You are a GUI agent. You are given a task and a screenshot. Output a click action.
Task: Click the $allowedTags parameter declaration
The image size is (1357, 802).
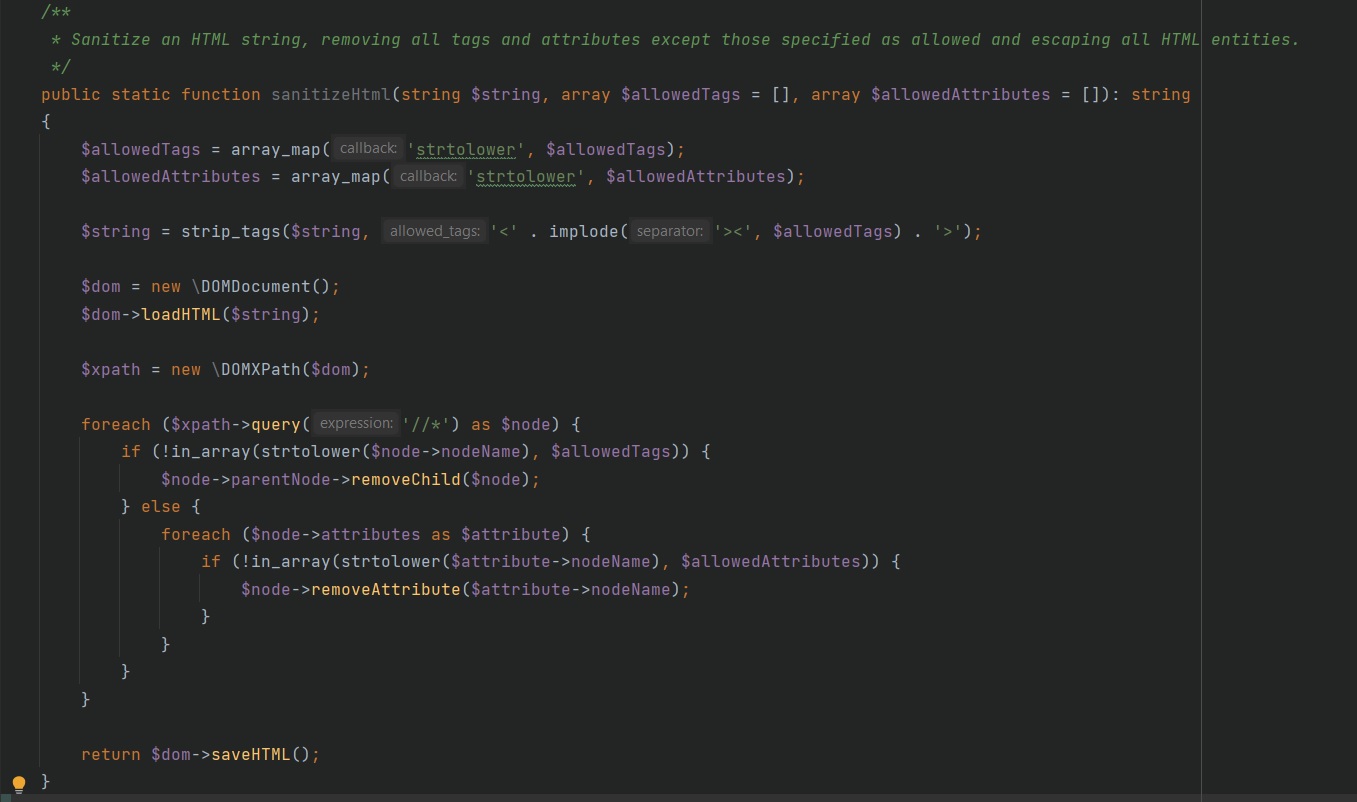click(682, 94)
